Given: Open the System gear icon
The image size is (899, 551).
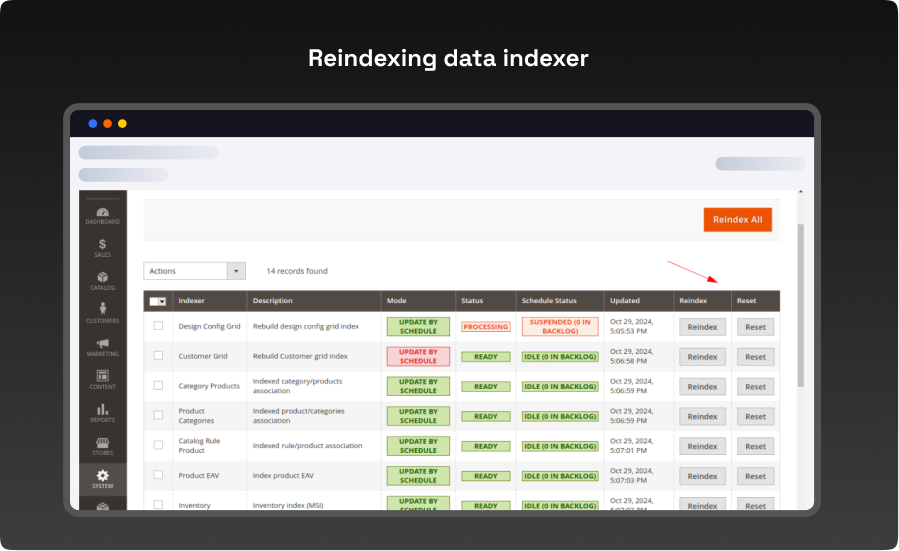Looking at the screenshot, I should 103,476.
